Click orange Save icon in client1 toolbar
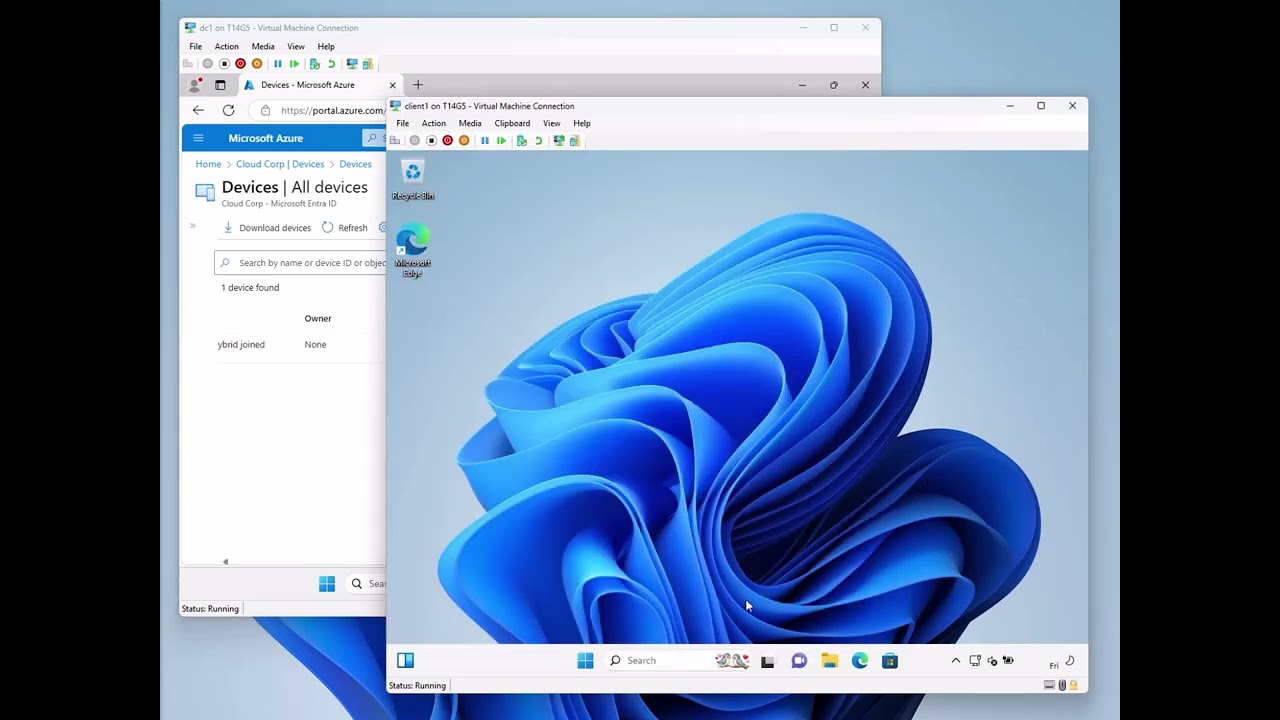The height and width of the screenshot is (720, 1280). [x=463, y=141]
